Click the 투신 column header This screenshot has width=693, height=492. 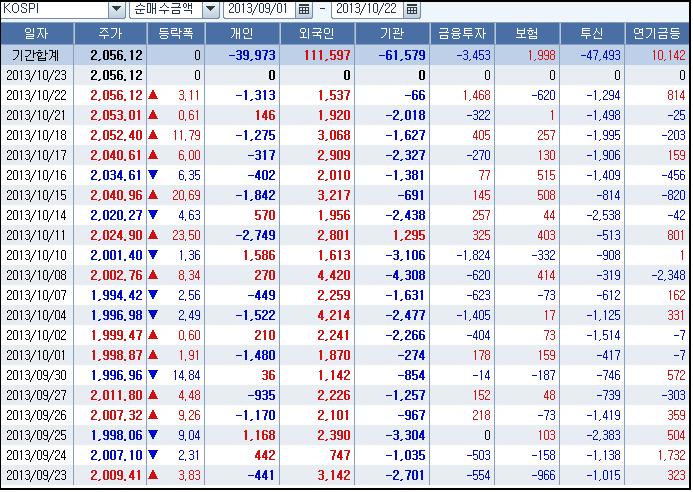[x=592, y=33]
